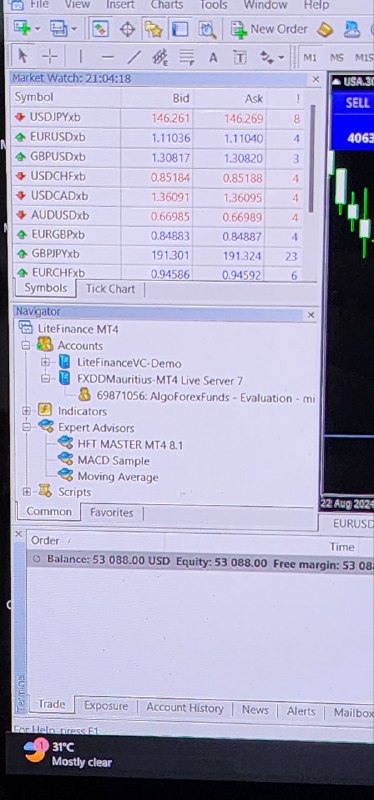Image resolution: width=374 pixels, height=800 pixels.
Task: Expand the Scripts tree node
Action: coord(26,492)
